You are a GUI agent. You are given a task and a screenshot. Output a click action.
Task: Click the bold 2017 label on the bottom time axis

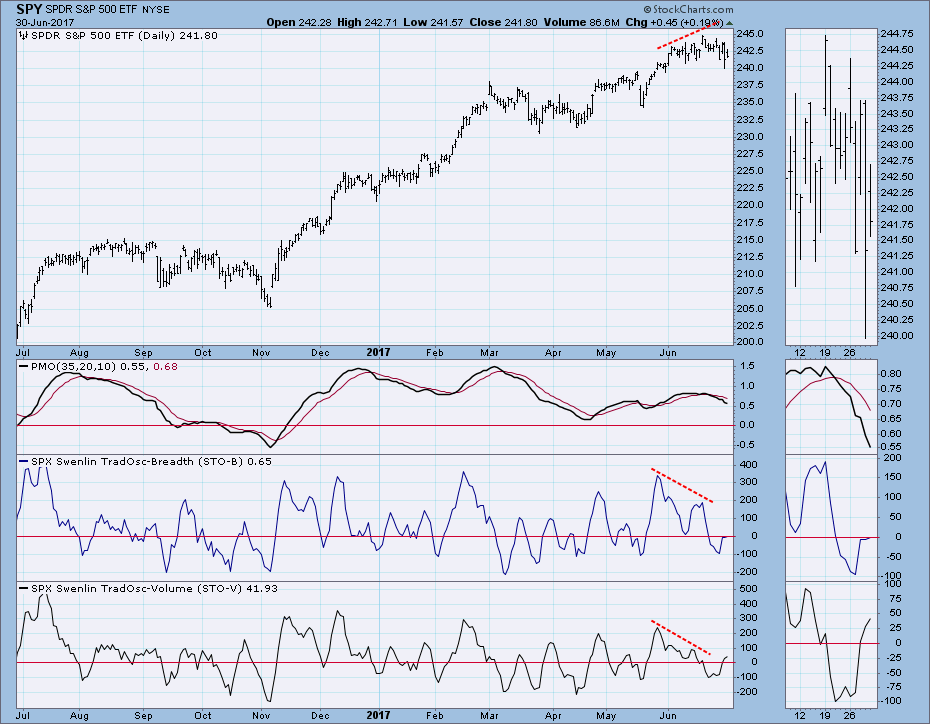pyautogui.click(x=378, y=715)
